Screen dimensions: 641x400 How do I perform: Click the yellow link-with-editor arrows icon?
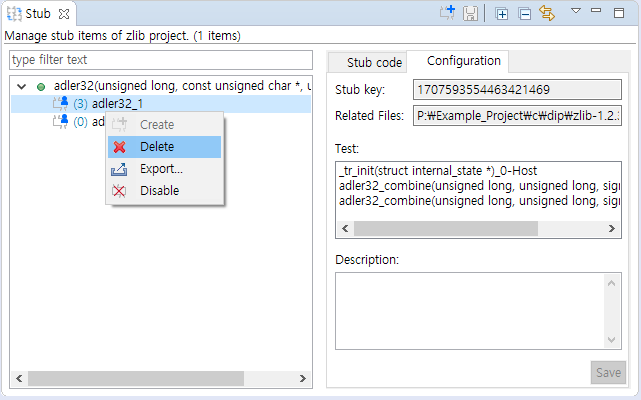547,13
